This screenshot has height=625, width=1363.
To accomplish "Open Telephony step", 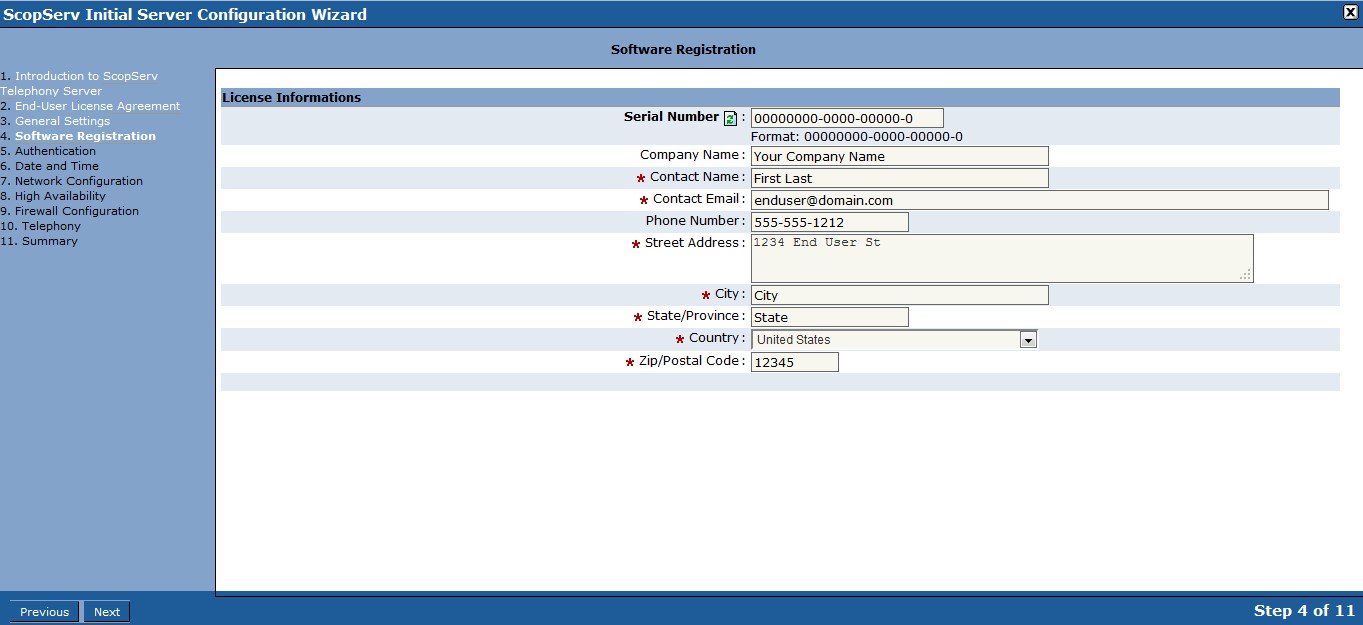I will (51, 226).
